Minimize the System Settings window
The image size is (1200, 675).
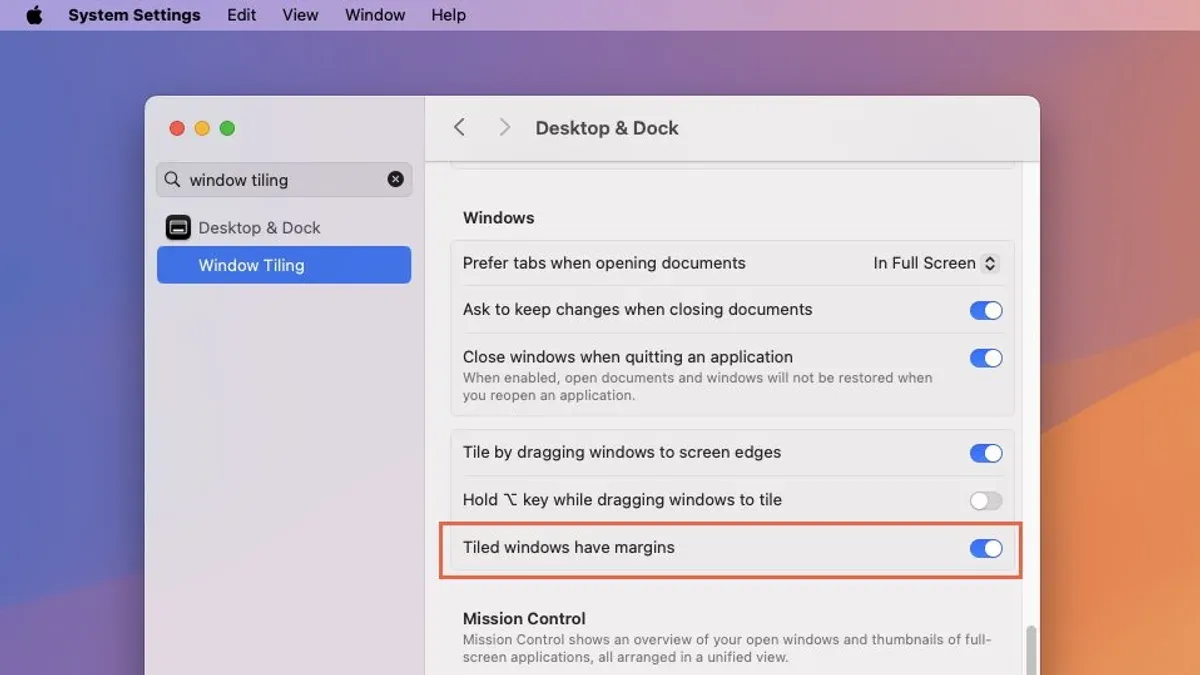[x=202, y=128]
